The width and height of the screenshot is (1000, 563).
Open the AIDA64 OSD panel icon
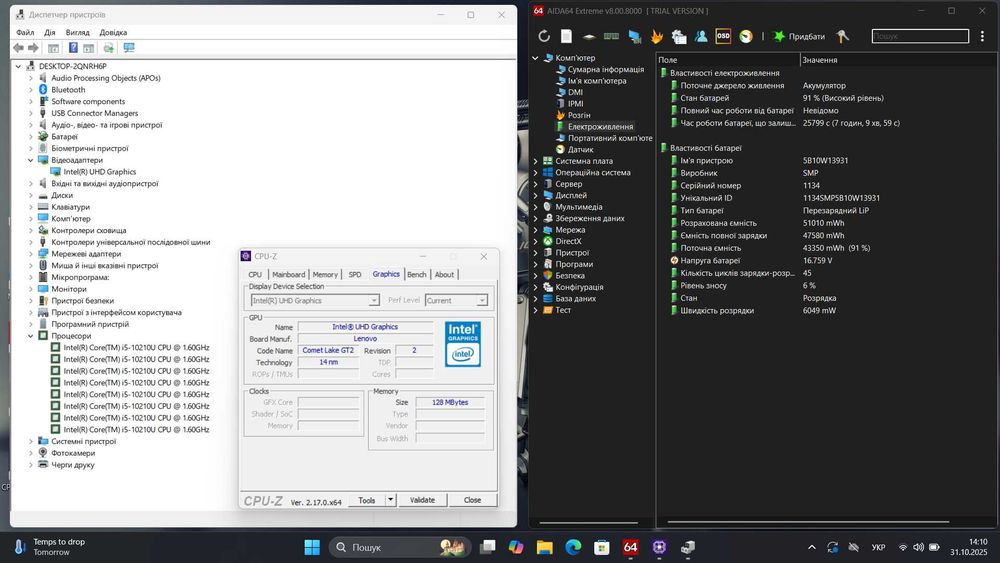(x=723, y=36)
